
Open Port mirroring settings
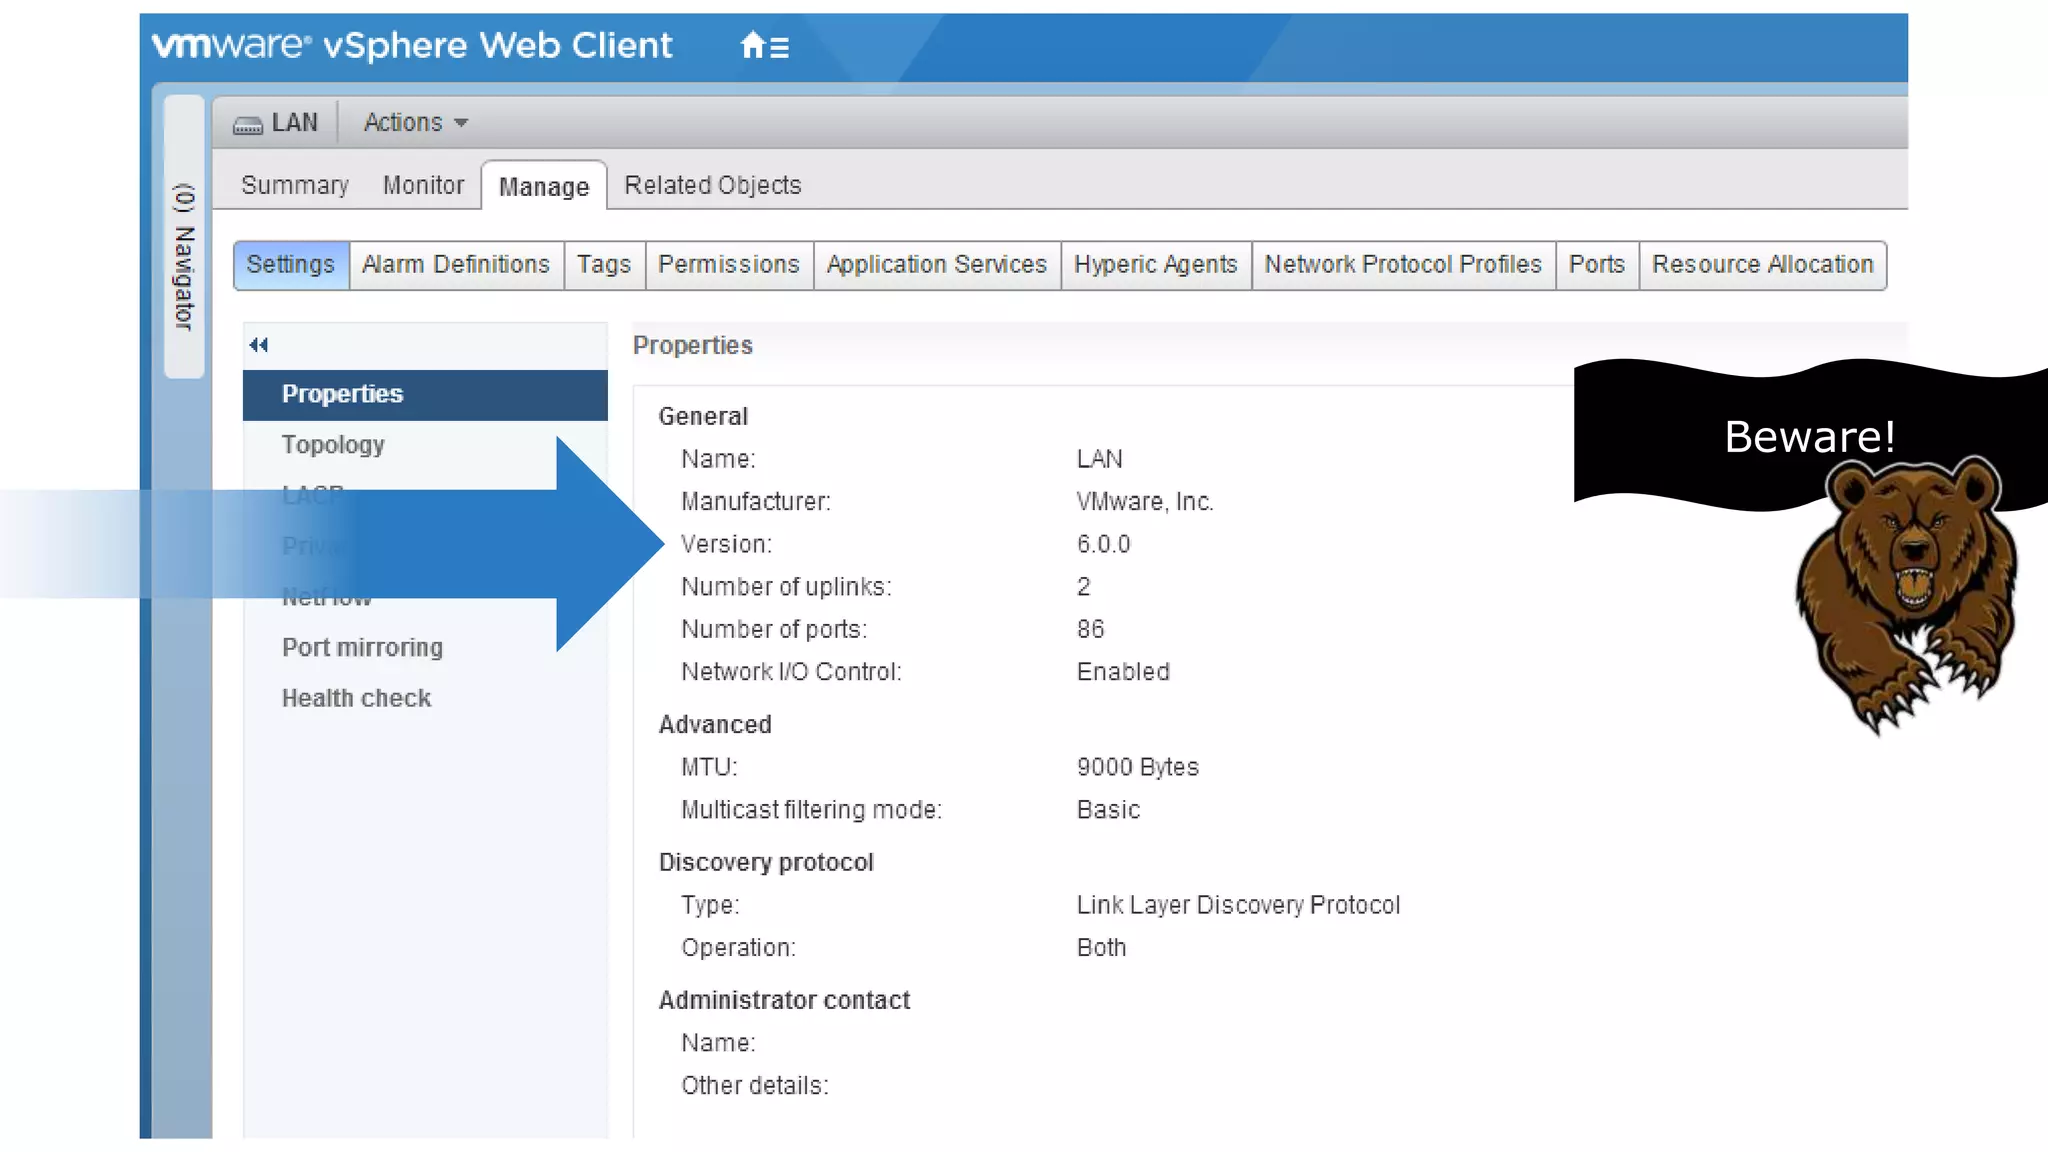coord(362,648)
